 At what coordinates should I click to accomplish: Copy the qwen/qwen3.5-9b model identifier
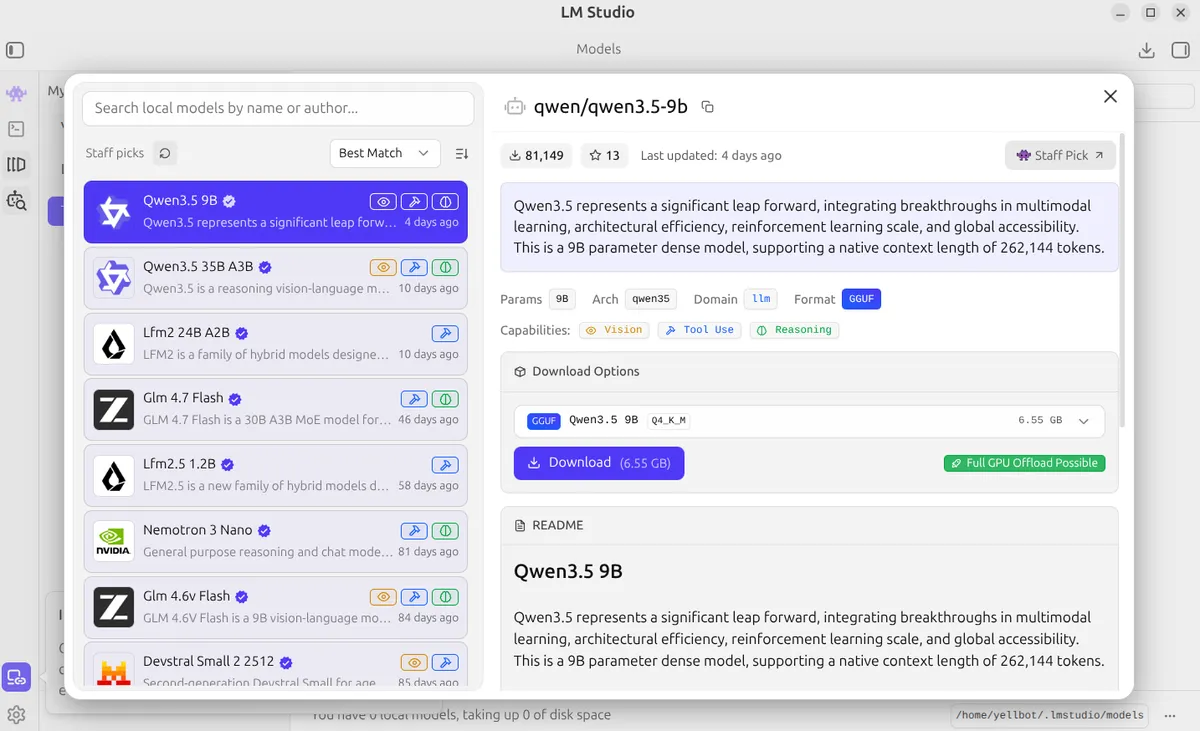[x=707, y=107]
